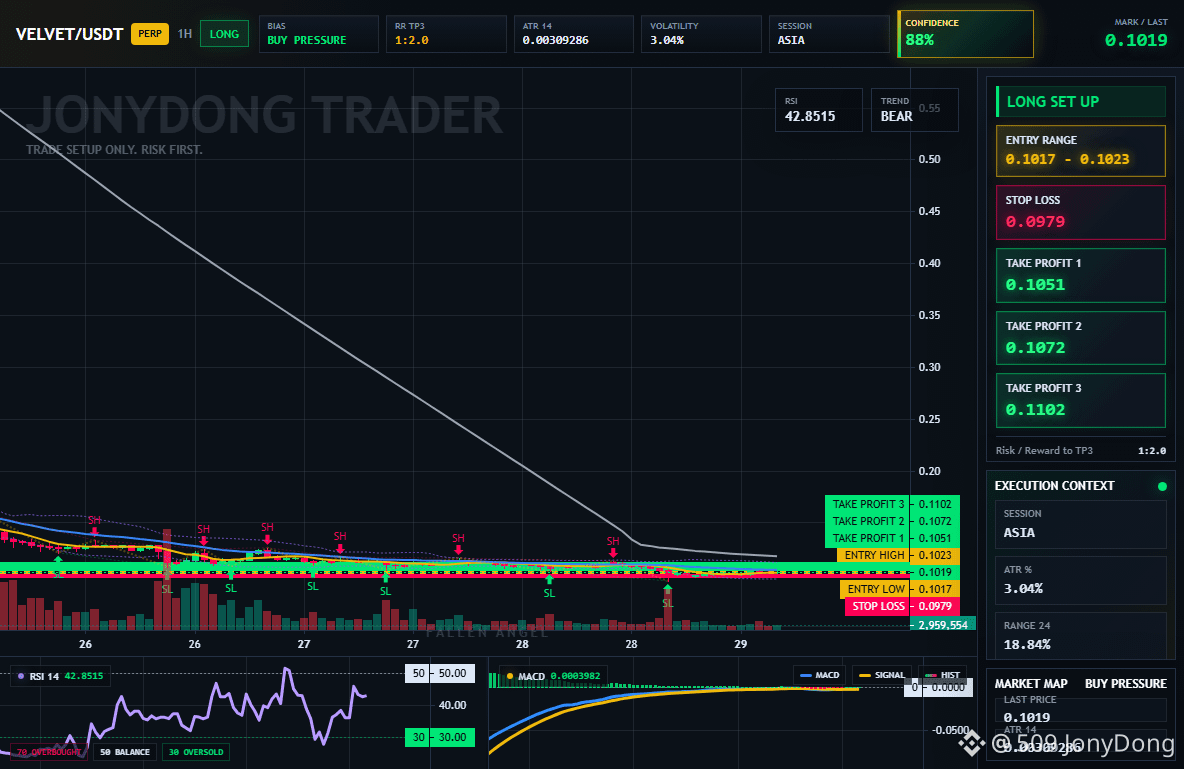Click the Session ASIA box under Execution Context
The height and width of the screenshot is (769, 1184).
pyautogui.click(x=1081, y=524)
